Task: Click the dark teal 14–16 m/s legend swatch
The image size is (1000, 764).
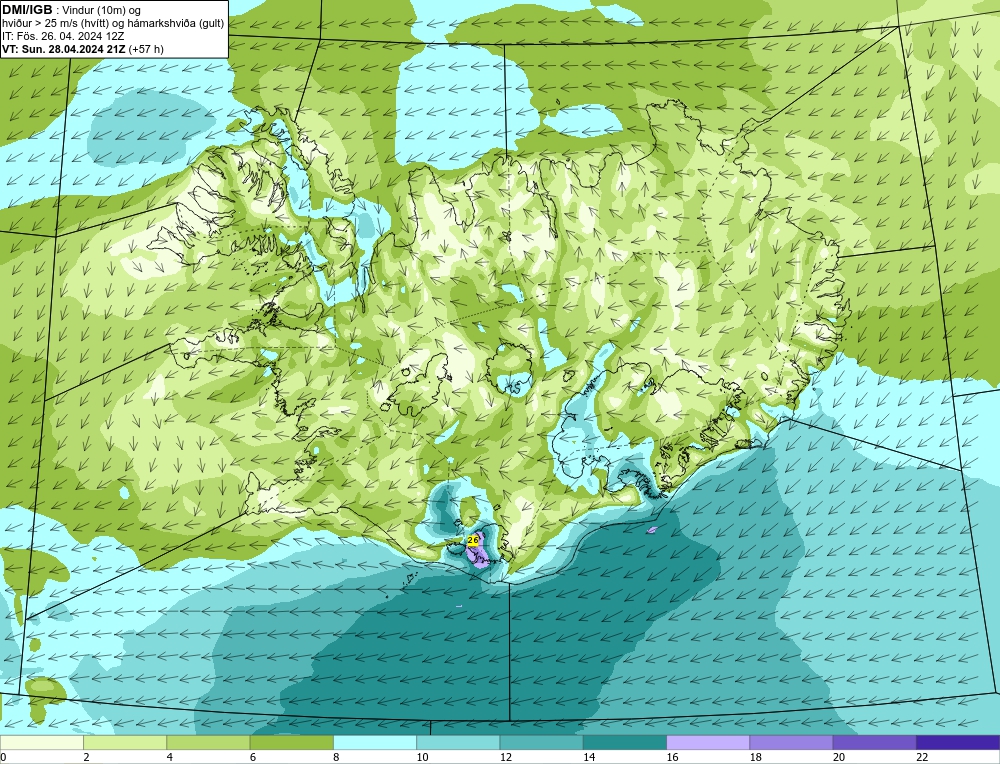Action: tap(625, 742)
